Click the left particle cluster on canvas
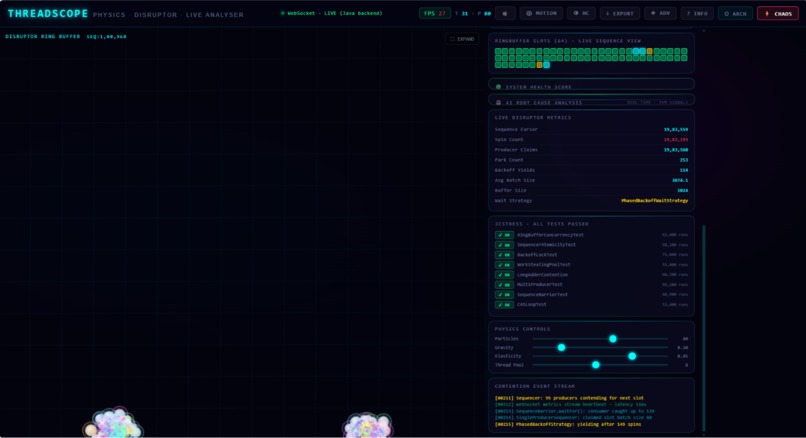Image resolution: width=806 pixels, height=438 pixels. pos(112,424)
